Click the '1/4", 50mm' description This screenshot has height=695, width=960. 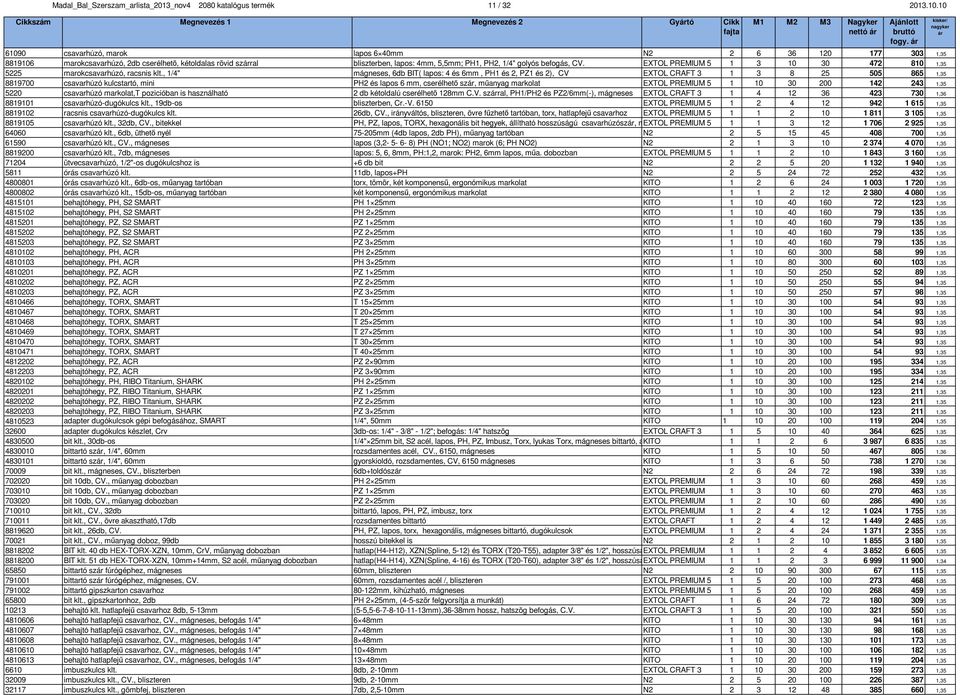[372, 421]
